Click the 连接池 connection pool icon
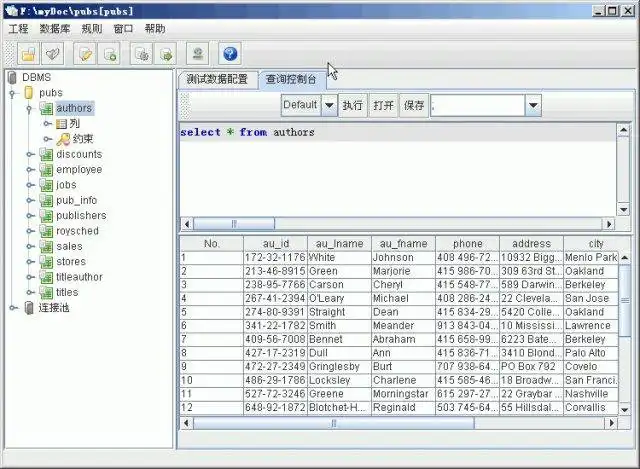Screen dimensions: 640x469 29,308
